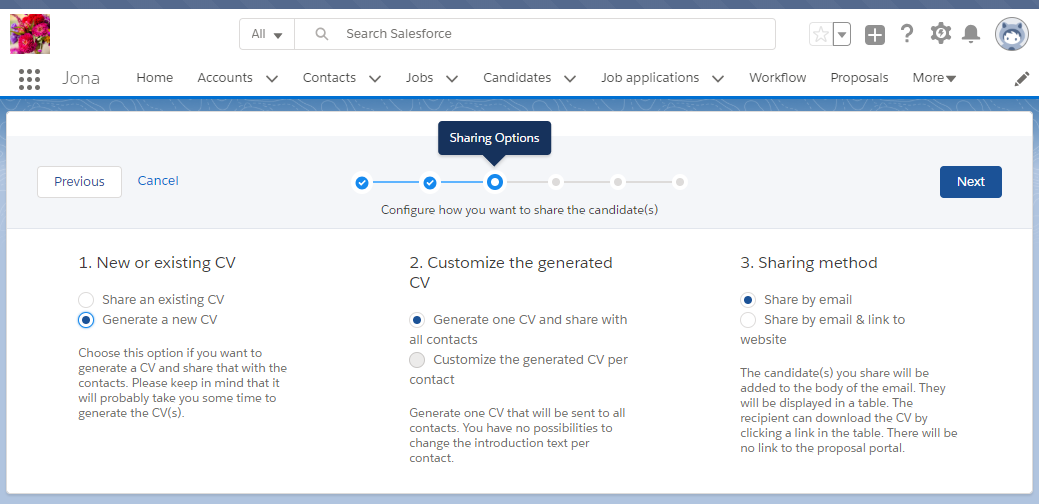Open the Proposals tab
1039x504 pixels.
point(859,78)
